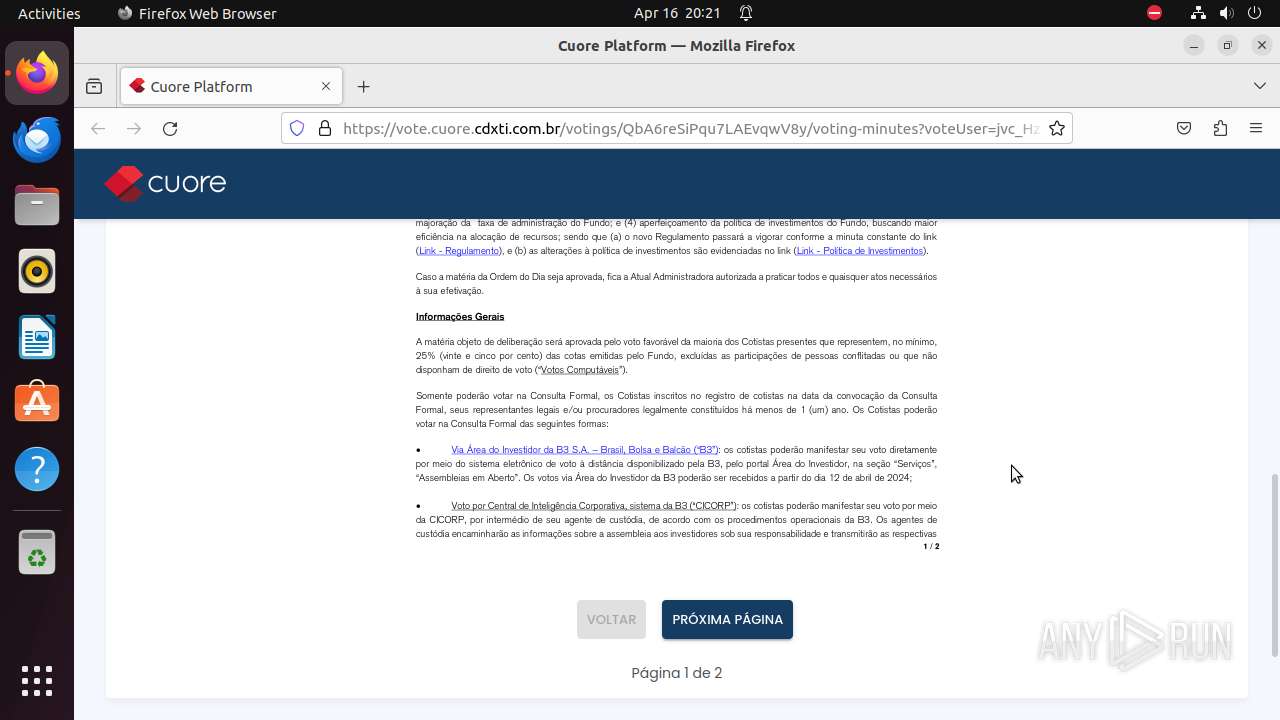Launch Thunderbird mail from the dock
This screenshot has height=720, width=1280.
click(x=37, y=139)
